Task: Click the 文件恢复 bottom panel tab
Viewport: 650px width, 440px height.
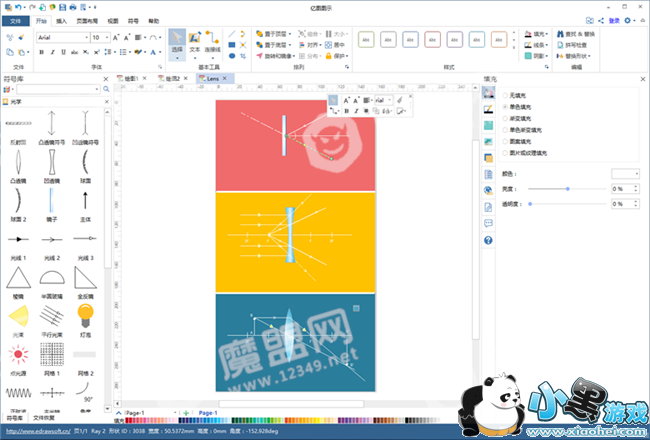Action: click(x=44, y=418)
